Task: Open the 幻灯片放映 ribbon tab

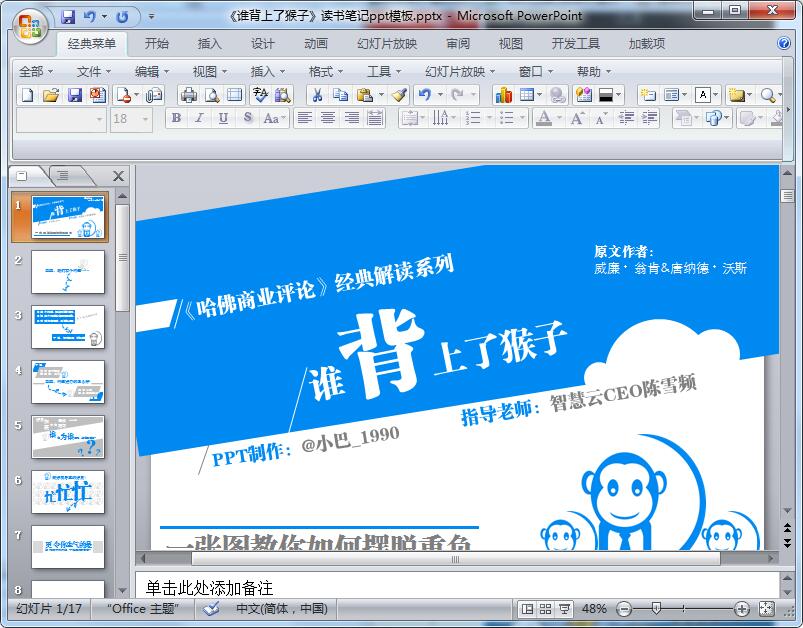Action: pyautogui.click(x=387, y=44)
